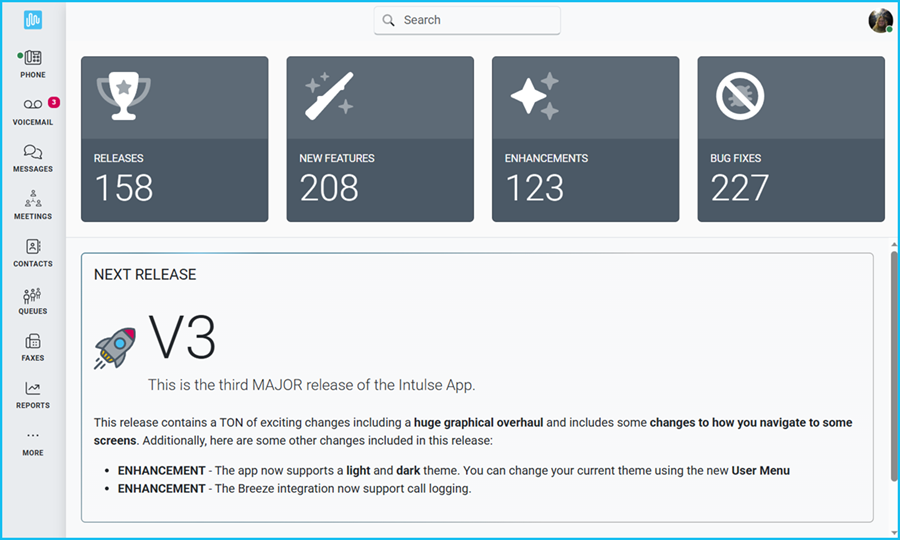The height and width of the screenshot is (540, 900).
Task: Select the Queues sidebar icon
Action: click(x=33, y=299)
